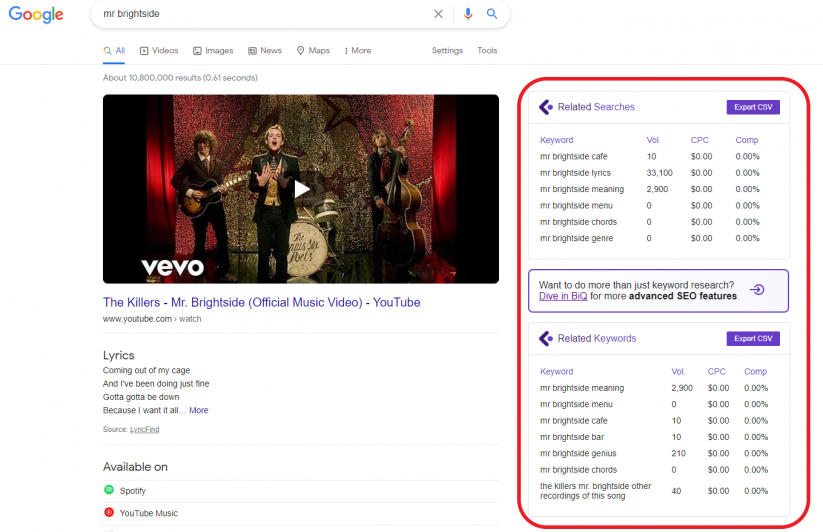Open the All results tab
This screenshot has width=823, height=532.
click(114, 51)
